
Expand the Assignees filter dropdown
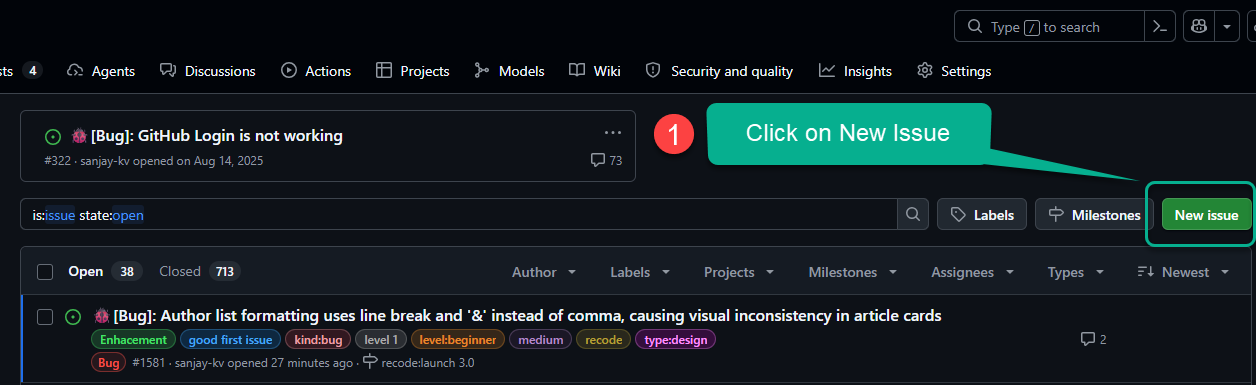[x=973, y=272]
